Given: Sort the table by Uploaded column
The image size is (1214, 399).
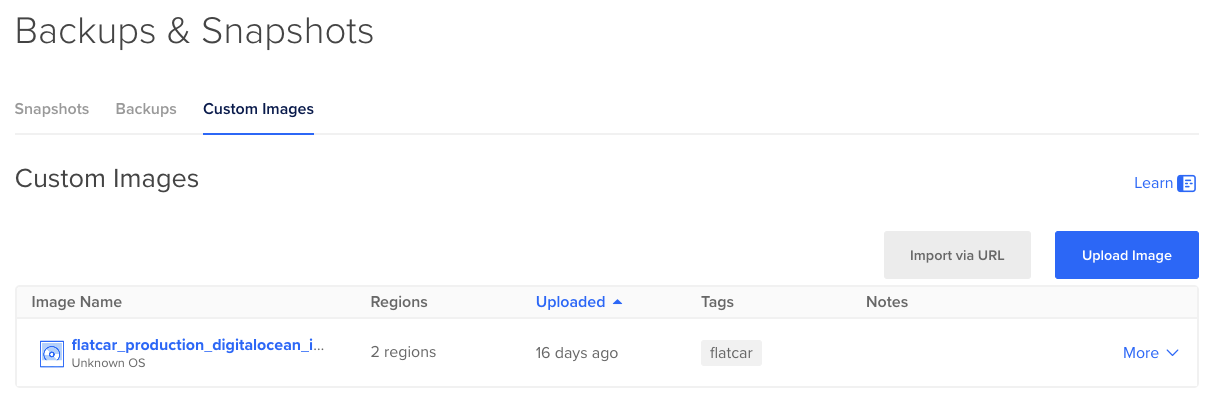Looking at the screenshot, I should (570, 302).
